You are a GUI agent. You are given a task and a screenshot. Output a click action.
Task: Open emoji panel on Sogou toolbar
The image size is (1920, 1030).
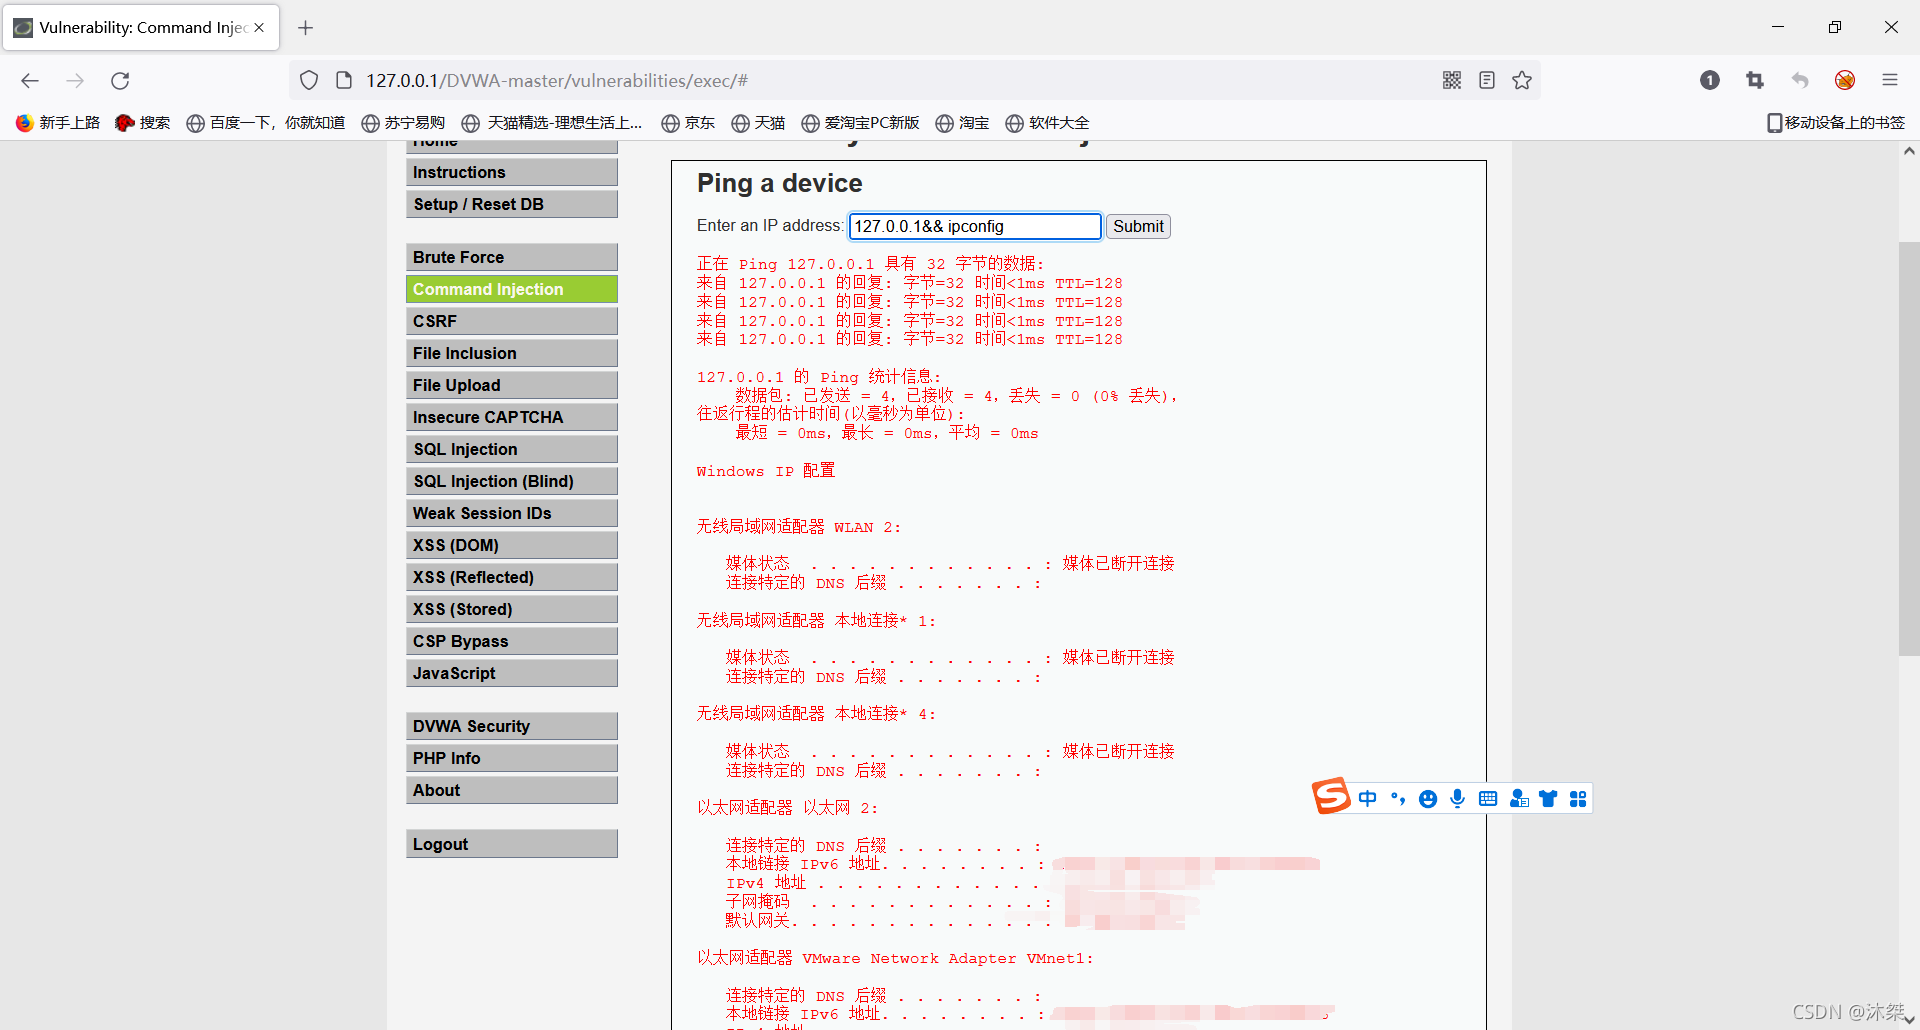point(1428,798)
